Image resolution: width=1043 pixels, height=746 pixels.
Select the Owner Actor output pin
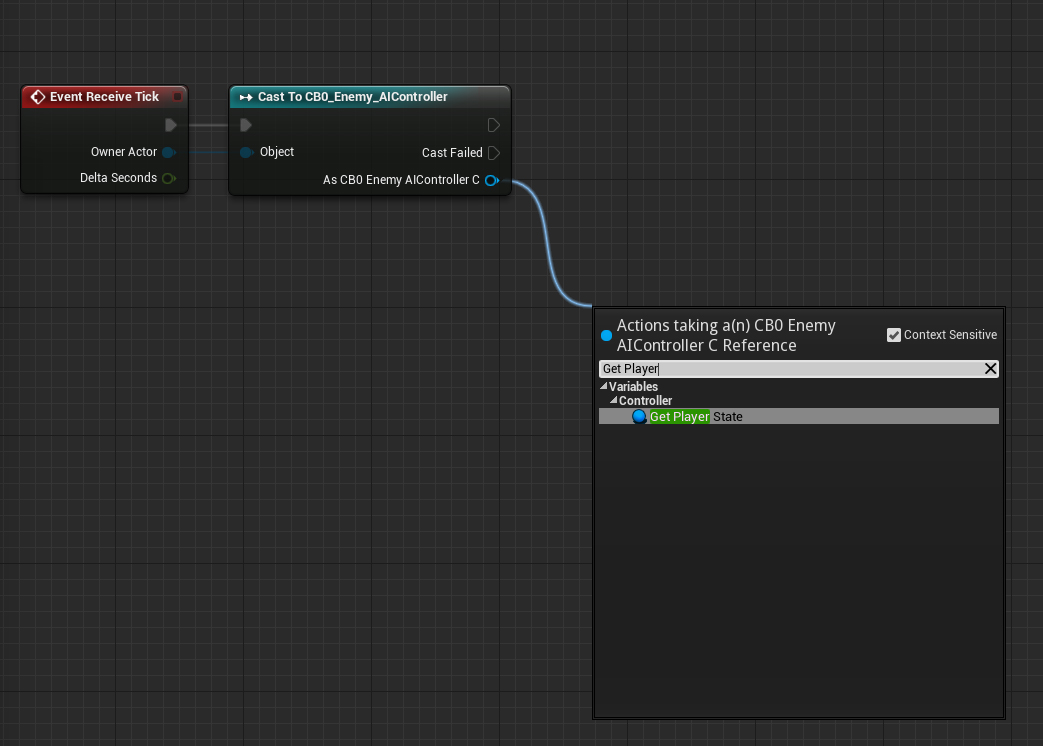[170, 151]
